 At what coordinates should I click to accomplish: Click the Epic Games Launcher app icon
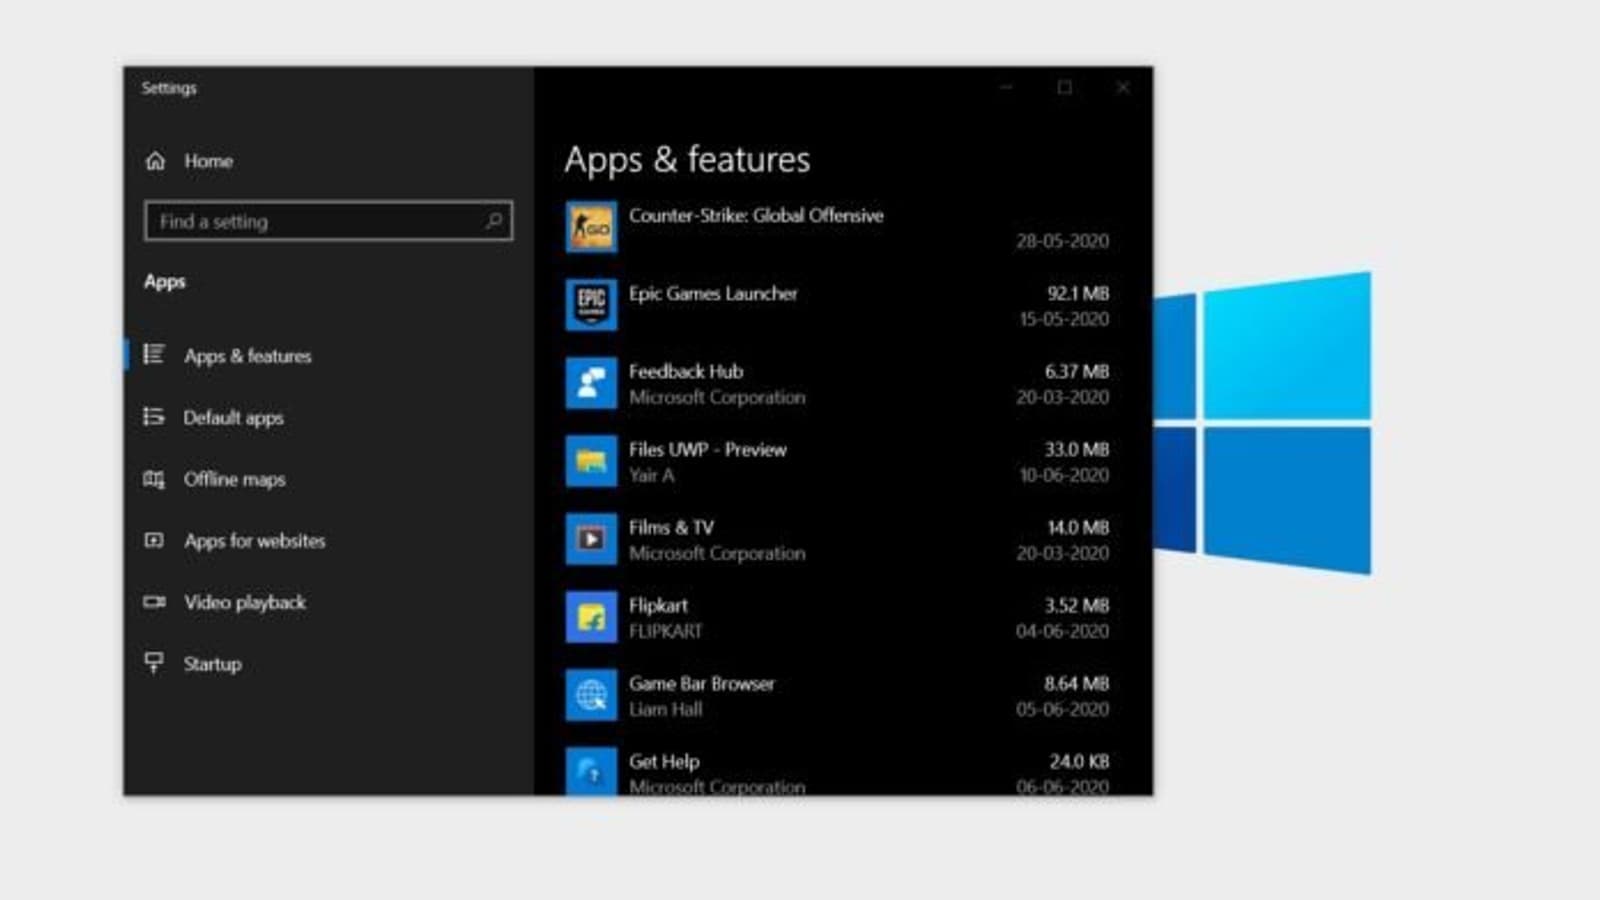[591, 305]
